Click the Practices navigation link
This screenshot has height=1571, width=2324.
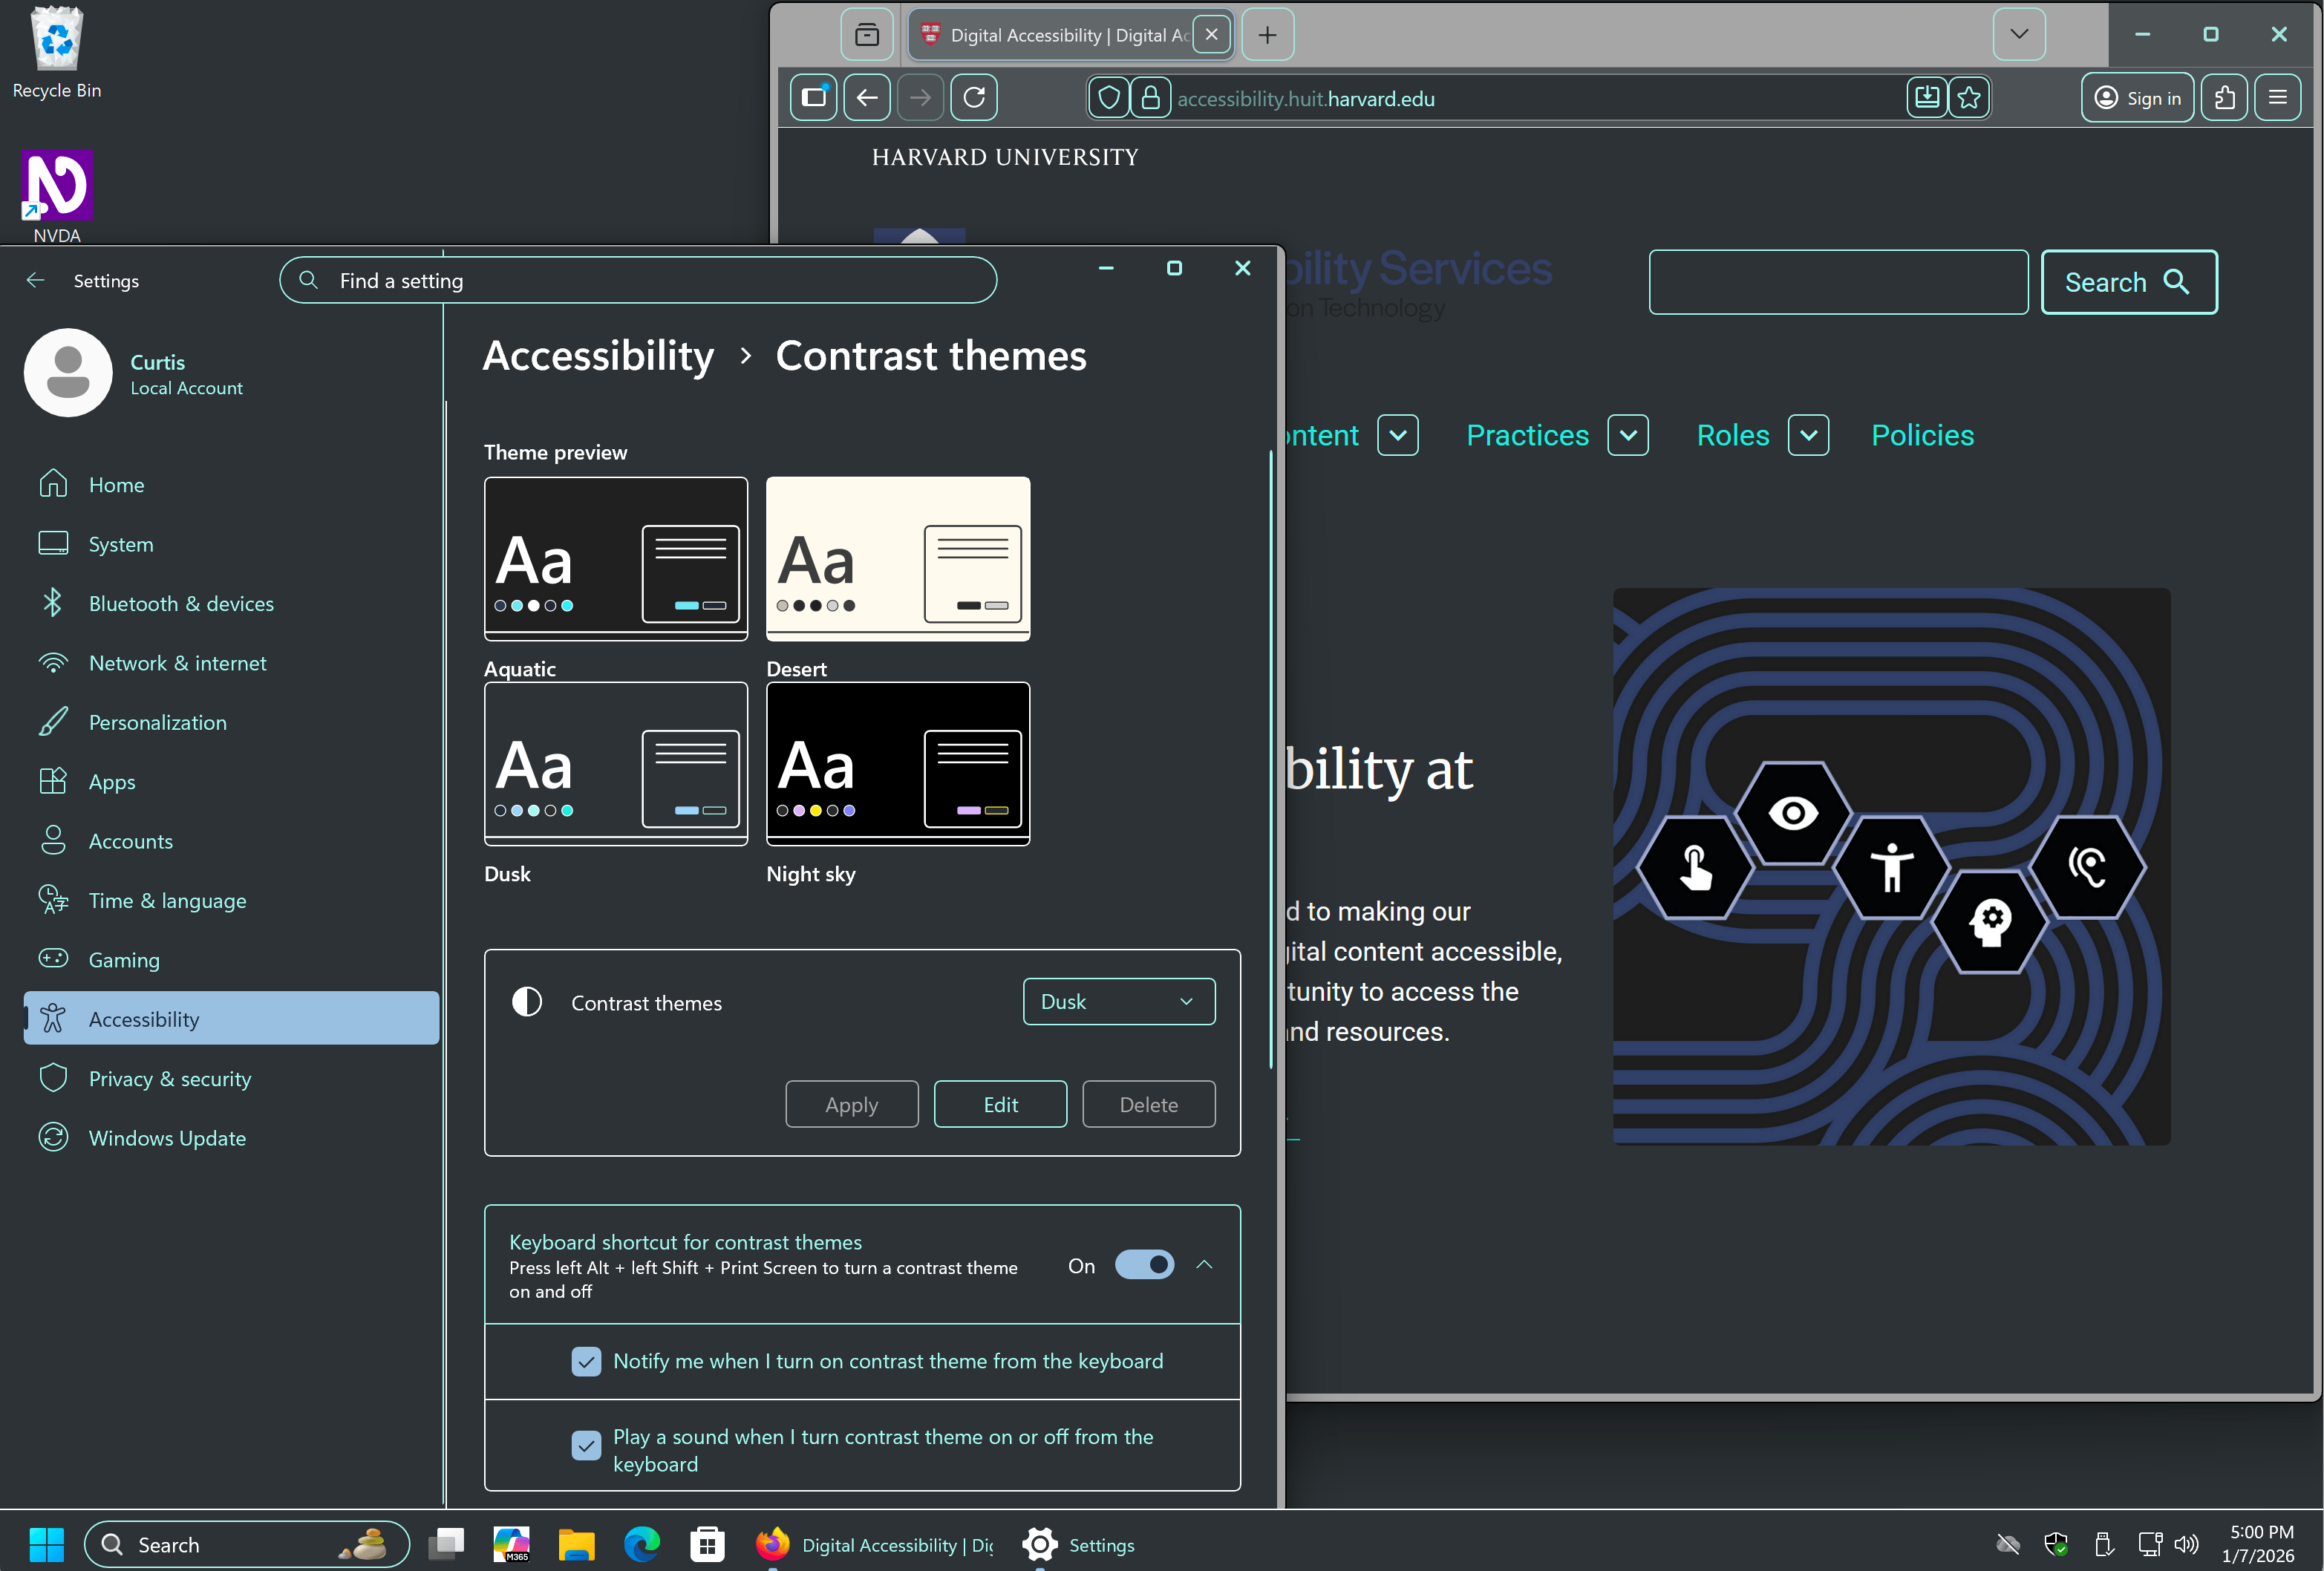(x=1527, y=435)
